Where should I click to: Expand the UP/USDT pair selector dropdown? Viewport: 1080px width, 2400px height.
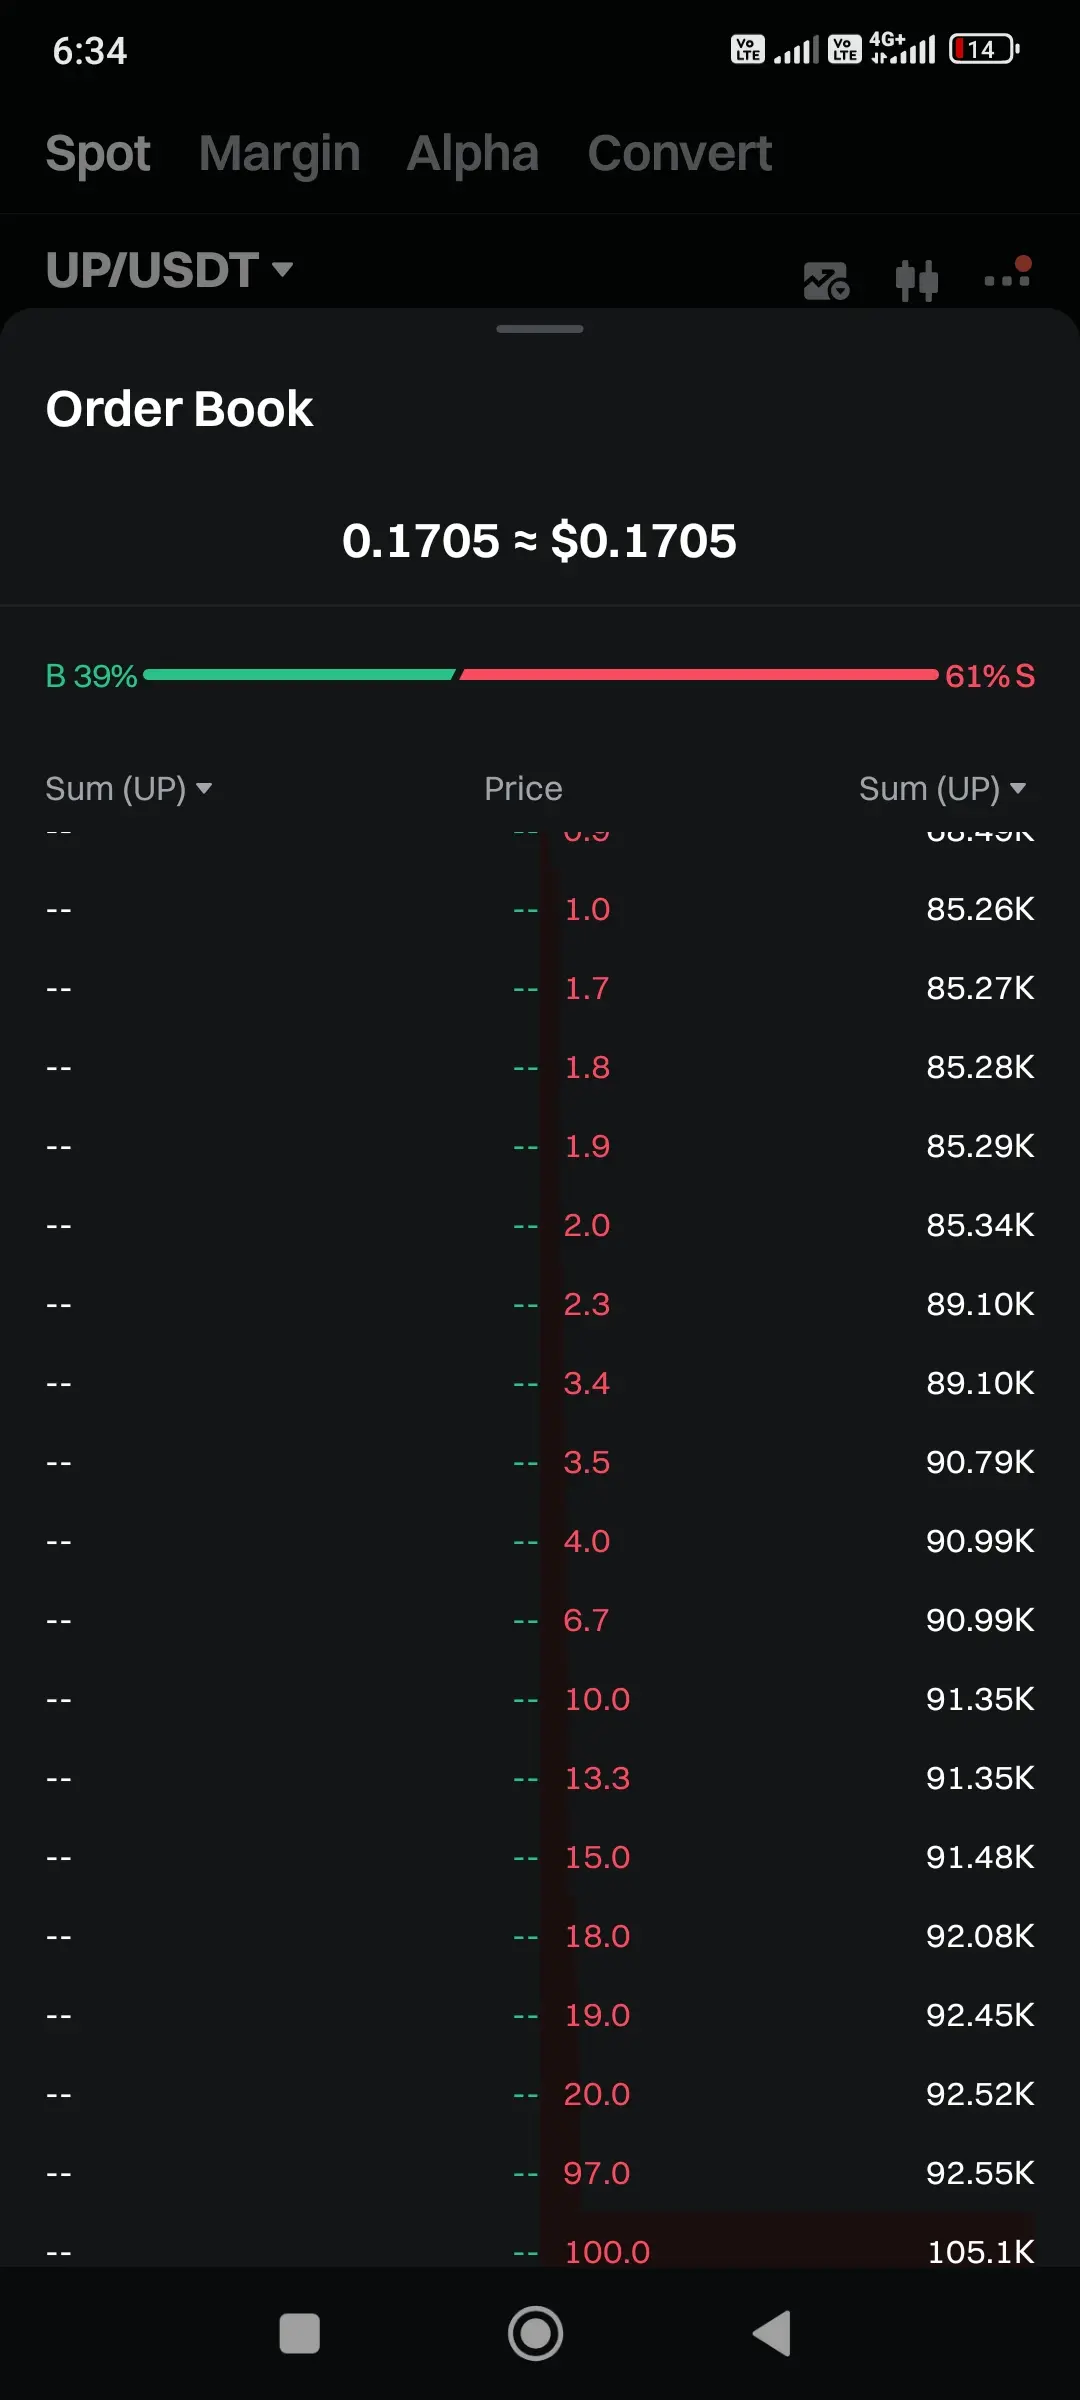coord(170,270)
